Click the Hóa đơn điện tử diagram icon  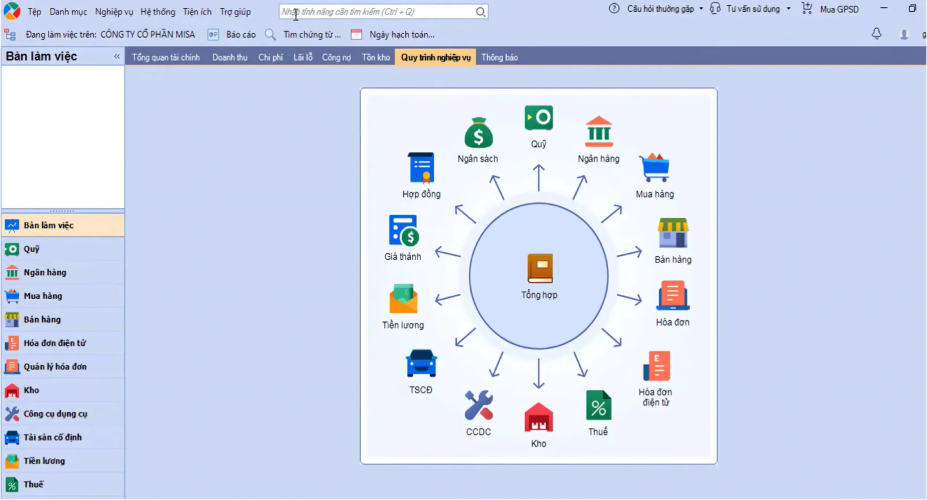click(x=656, y=366)
